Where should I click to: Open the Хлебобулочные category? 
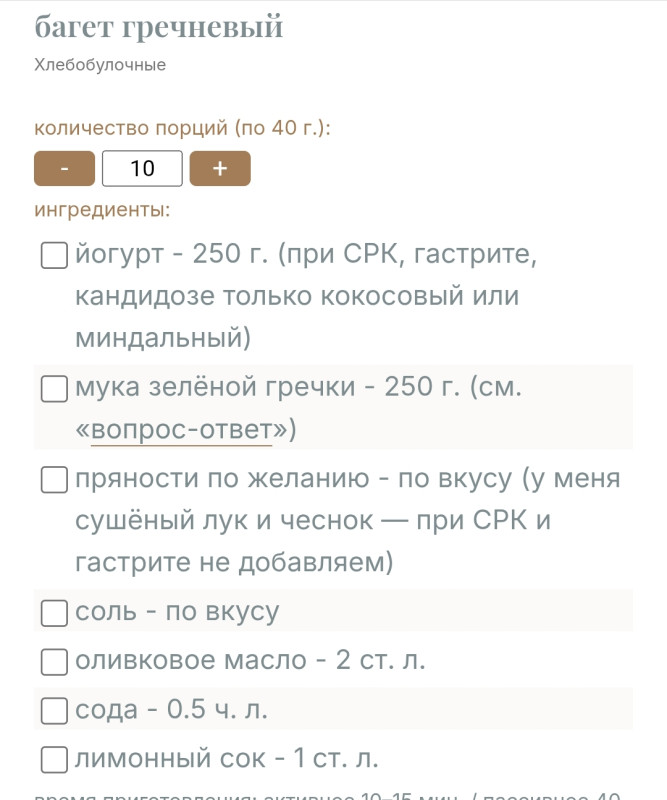coord(100,65)
